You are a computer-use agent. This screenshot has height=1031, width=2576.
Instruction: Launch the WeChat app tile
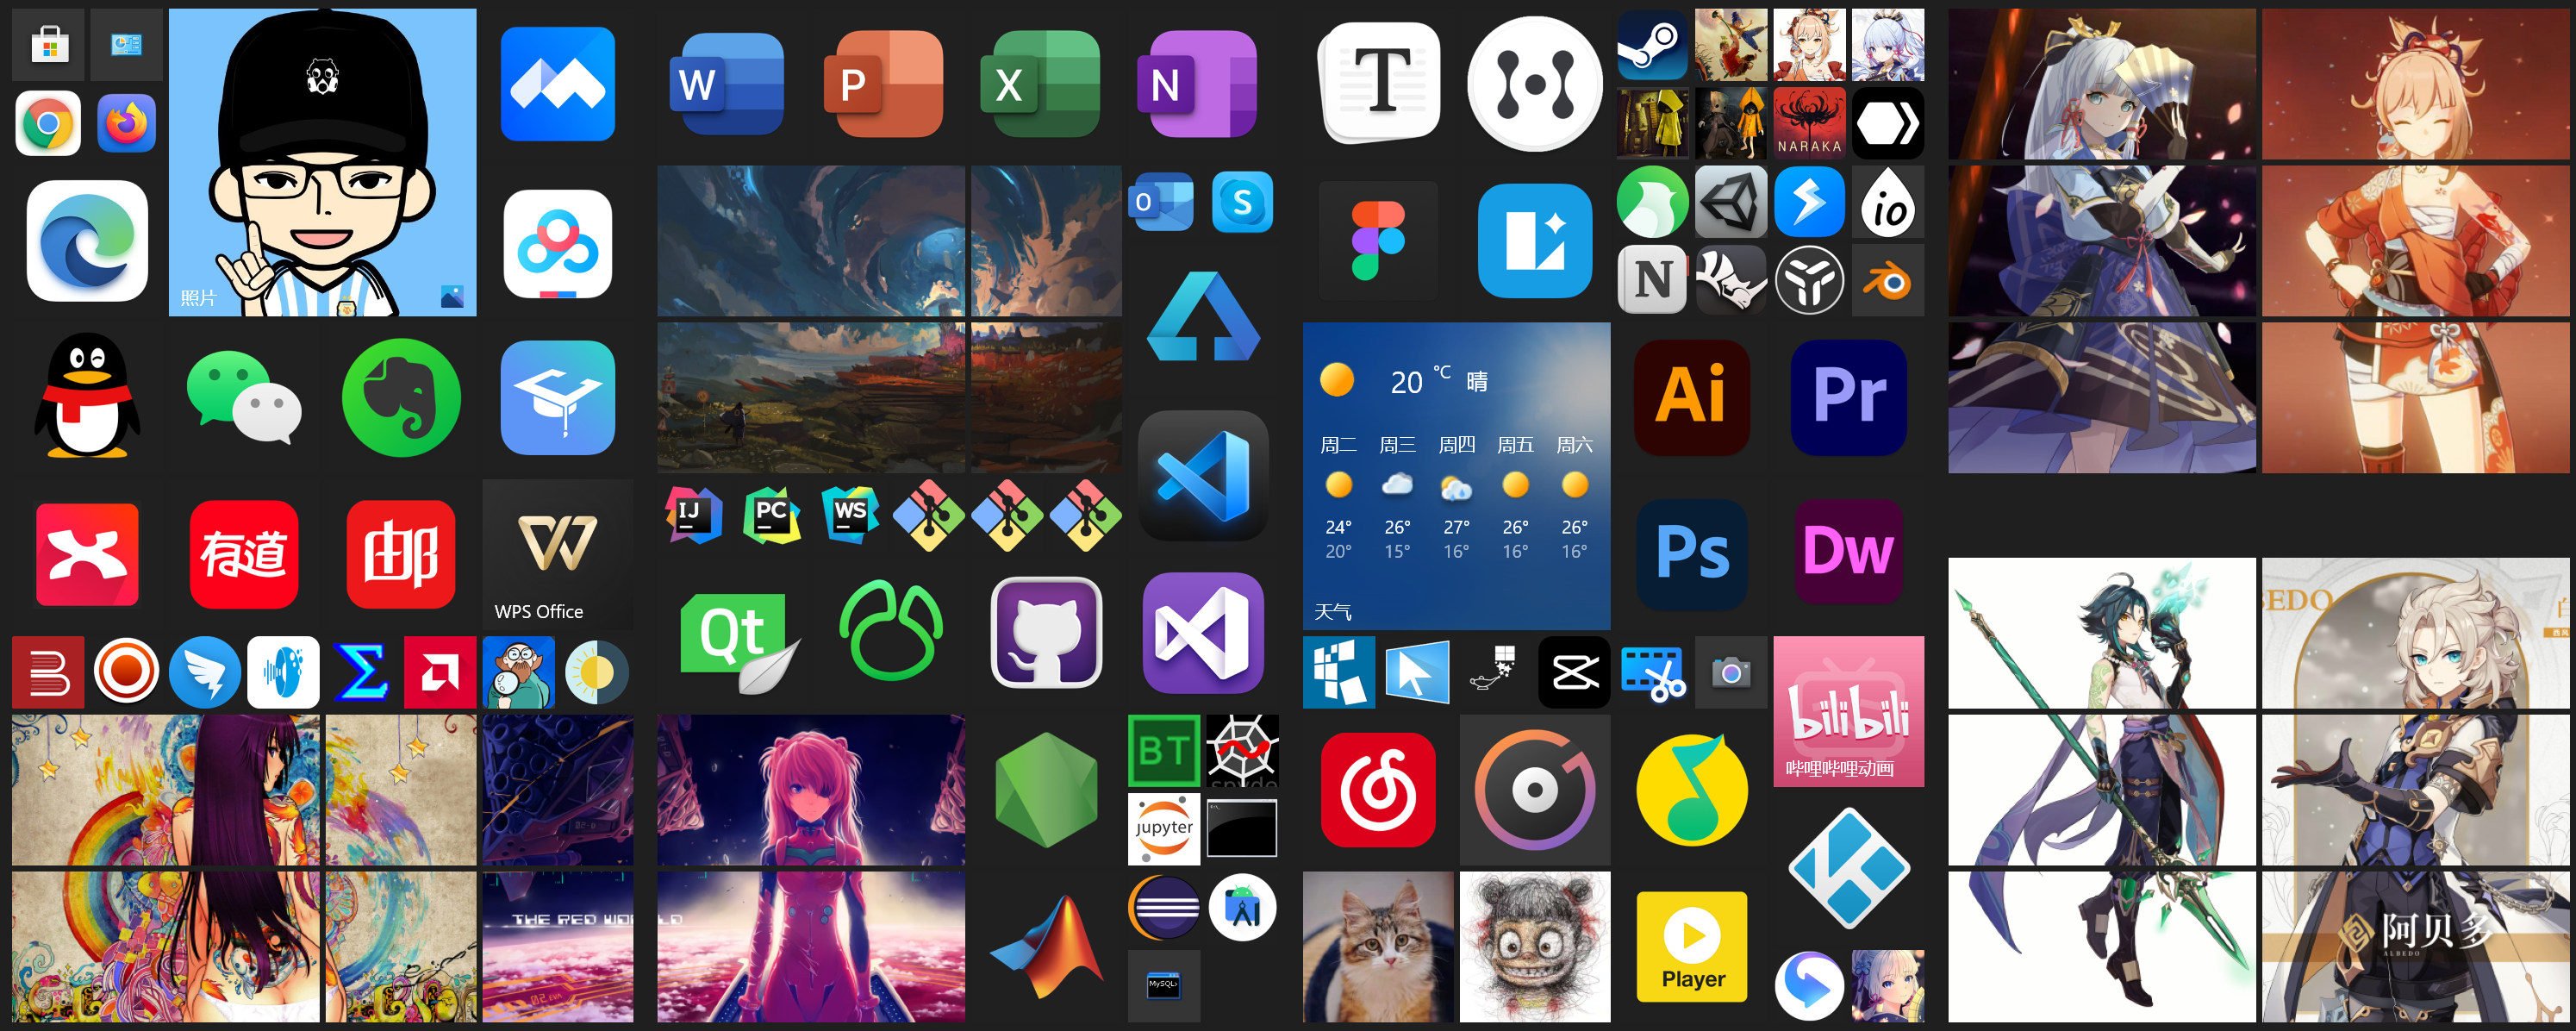point(244,398)
